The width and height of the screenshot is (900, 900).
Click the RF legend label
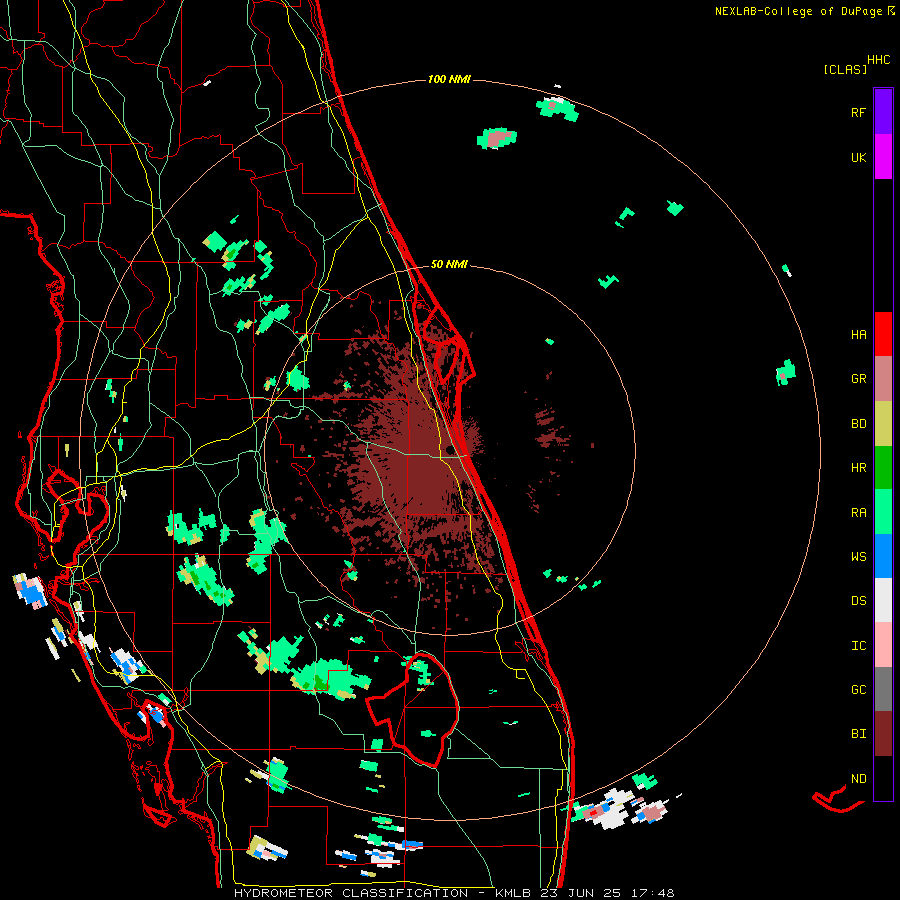[858, 112]
